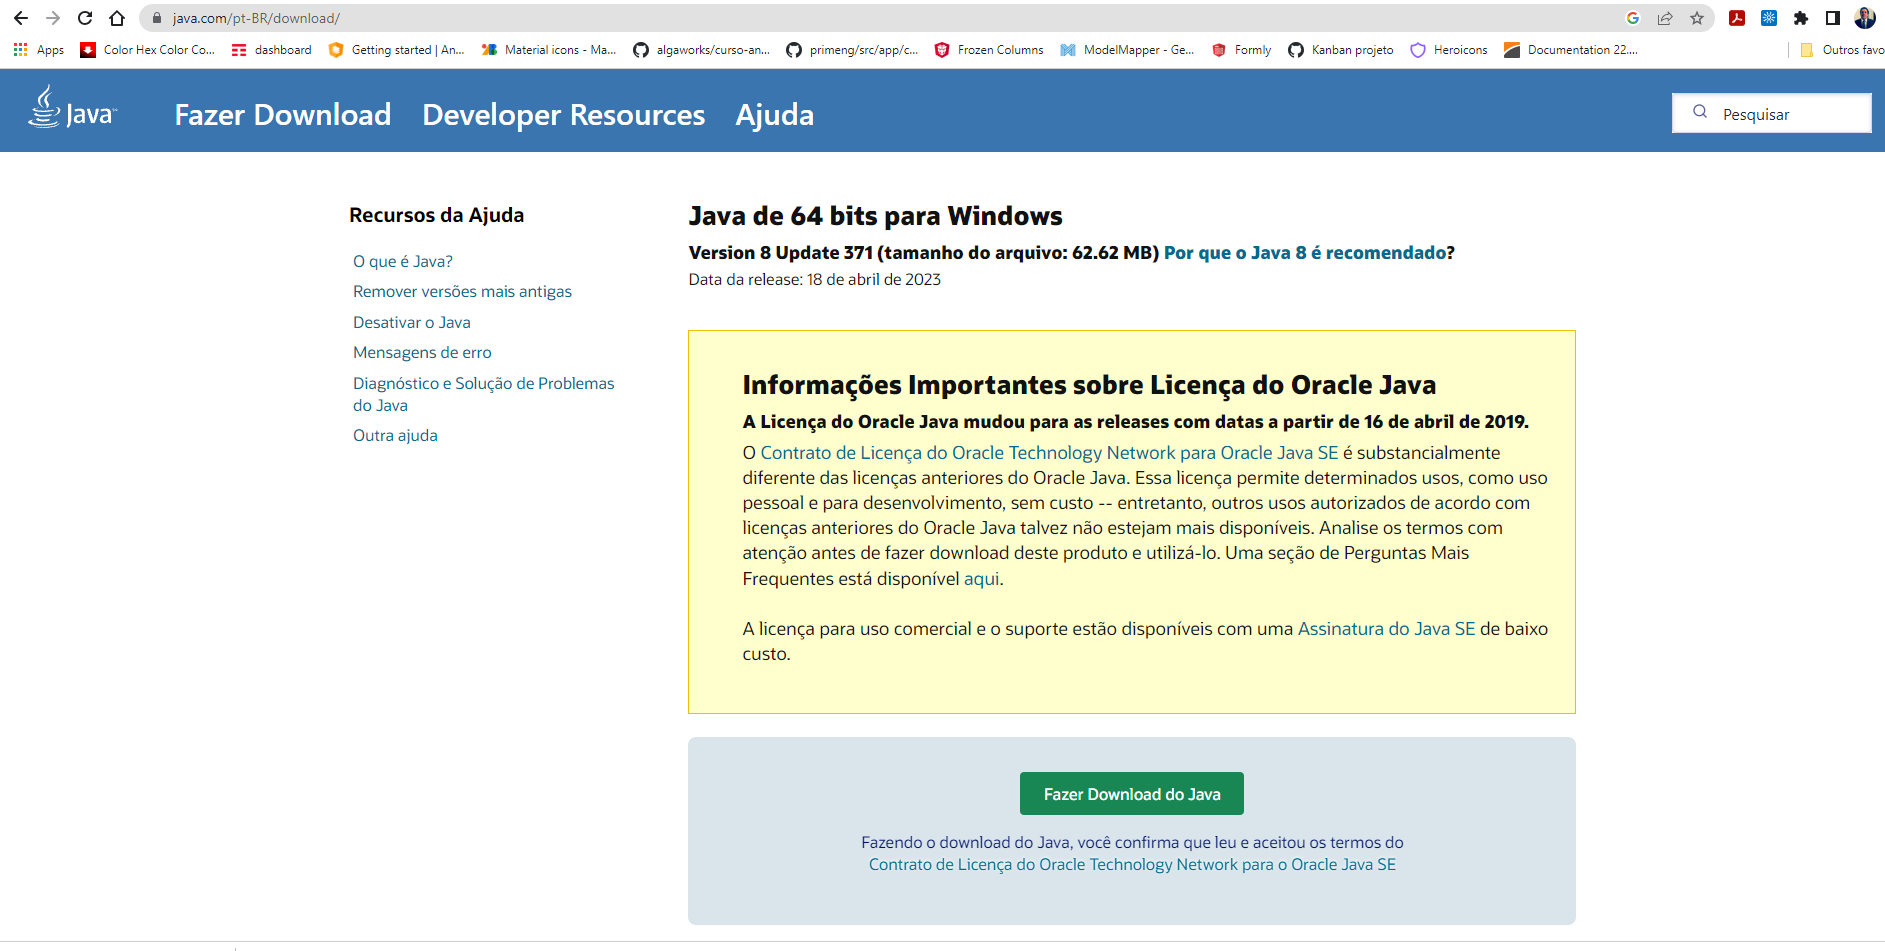The image size is (1885, 951).
Task: Open the Formly bookmark
Action: (x=1242, y=50)
